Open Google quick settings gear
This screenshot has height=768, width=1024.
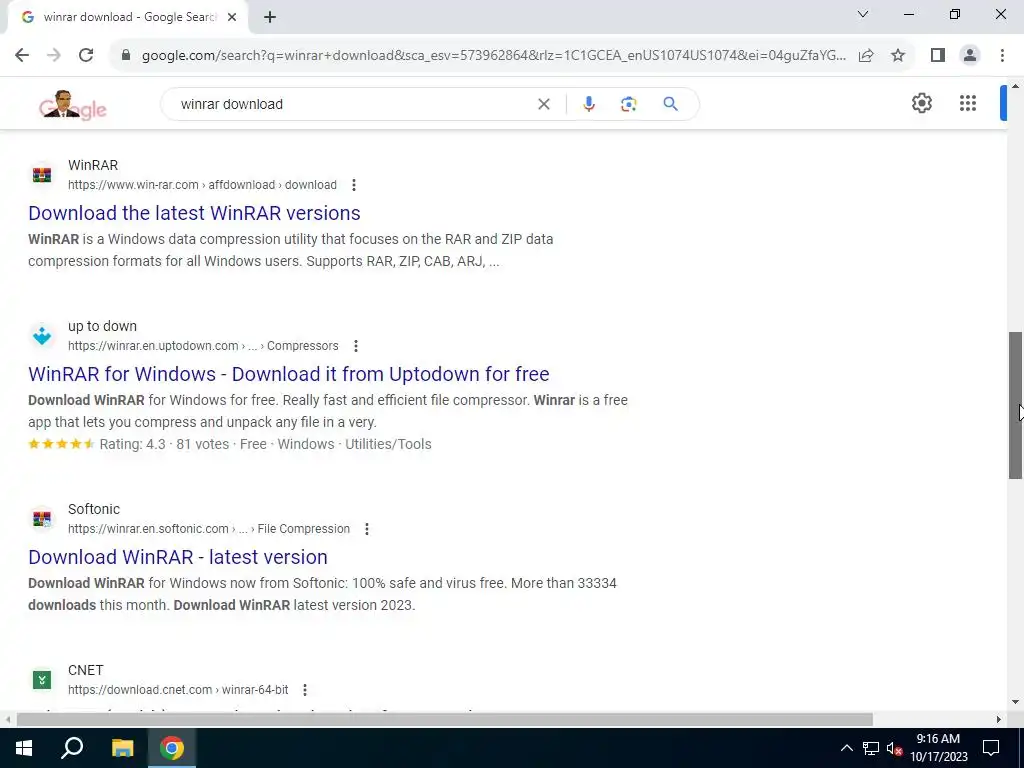click(921, 103)
